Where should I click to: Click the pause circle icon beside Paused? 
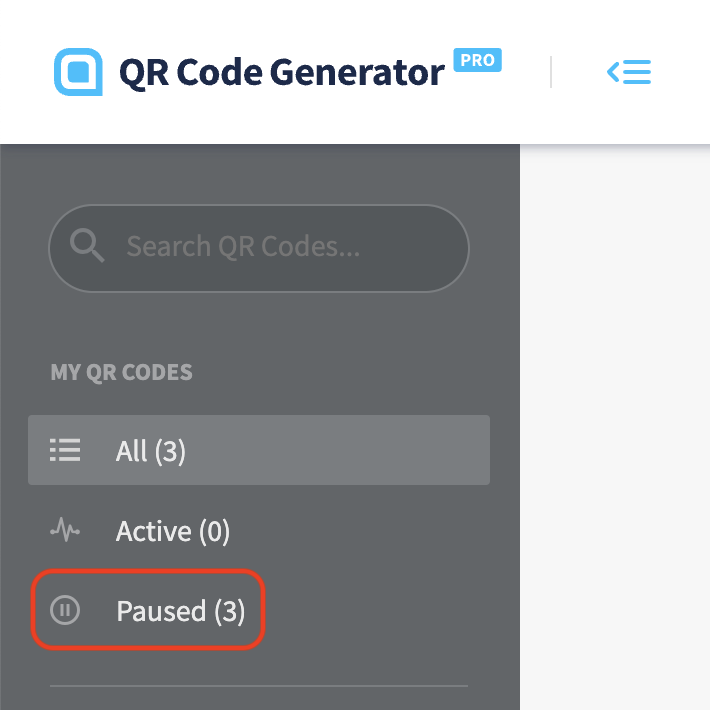click(x=65, y=610)
